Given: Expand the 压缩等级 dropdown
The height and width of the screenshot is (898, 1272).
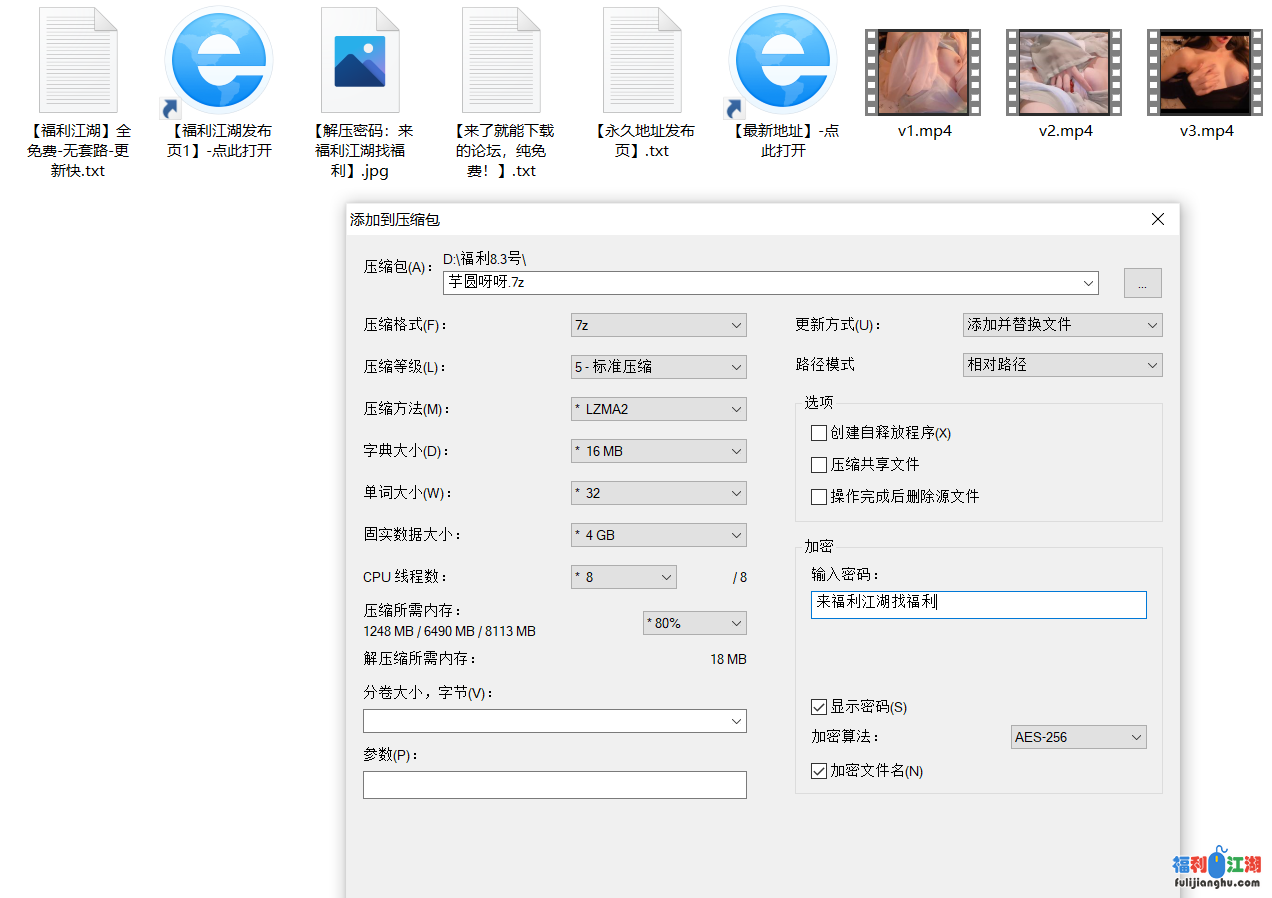Looking at the screenshot, I should click(658, 367).
